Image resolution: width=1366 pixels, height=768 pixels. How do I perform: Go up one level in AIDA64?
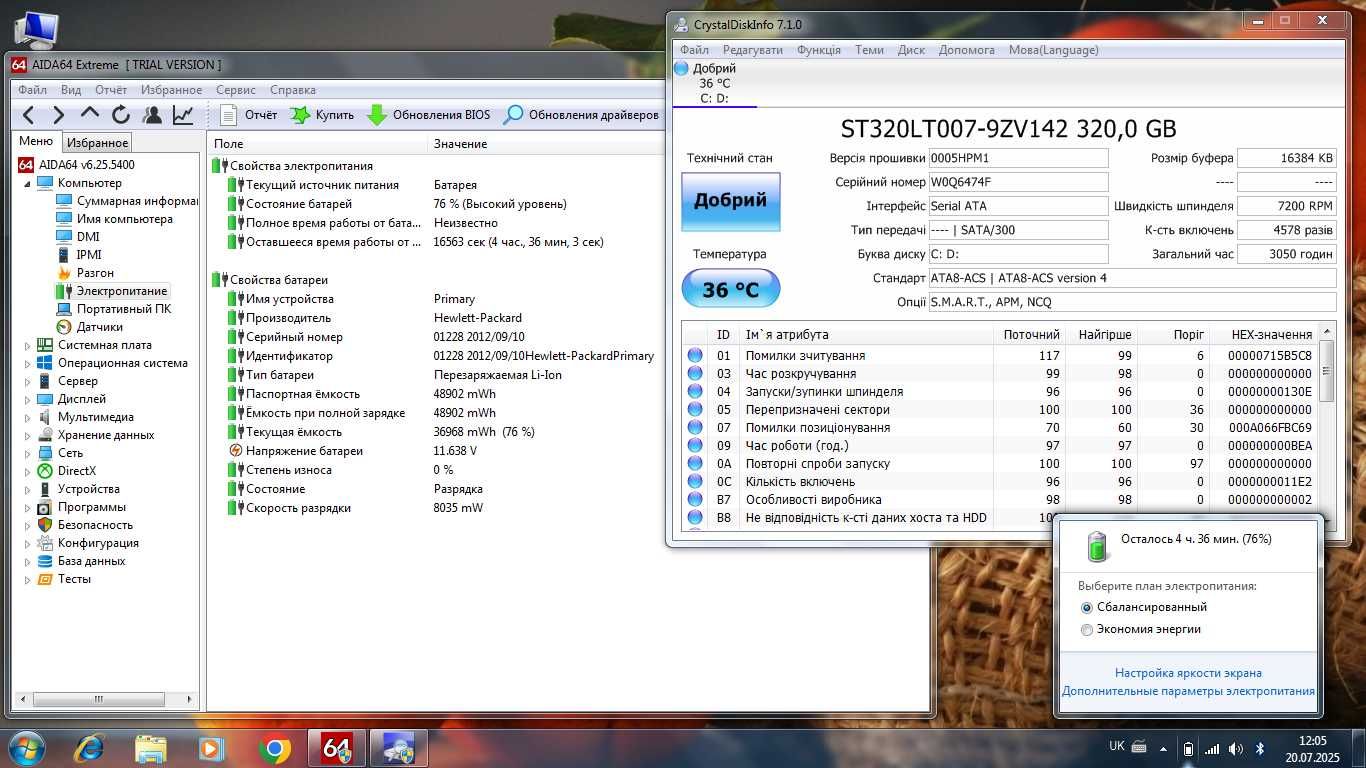coord(90,115)
